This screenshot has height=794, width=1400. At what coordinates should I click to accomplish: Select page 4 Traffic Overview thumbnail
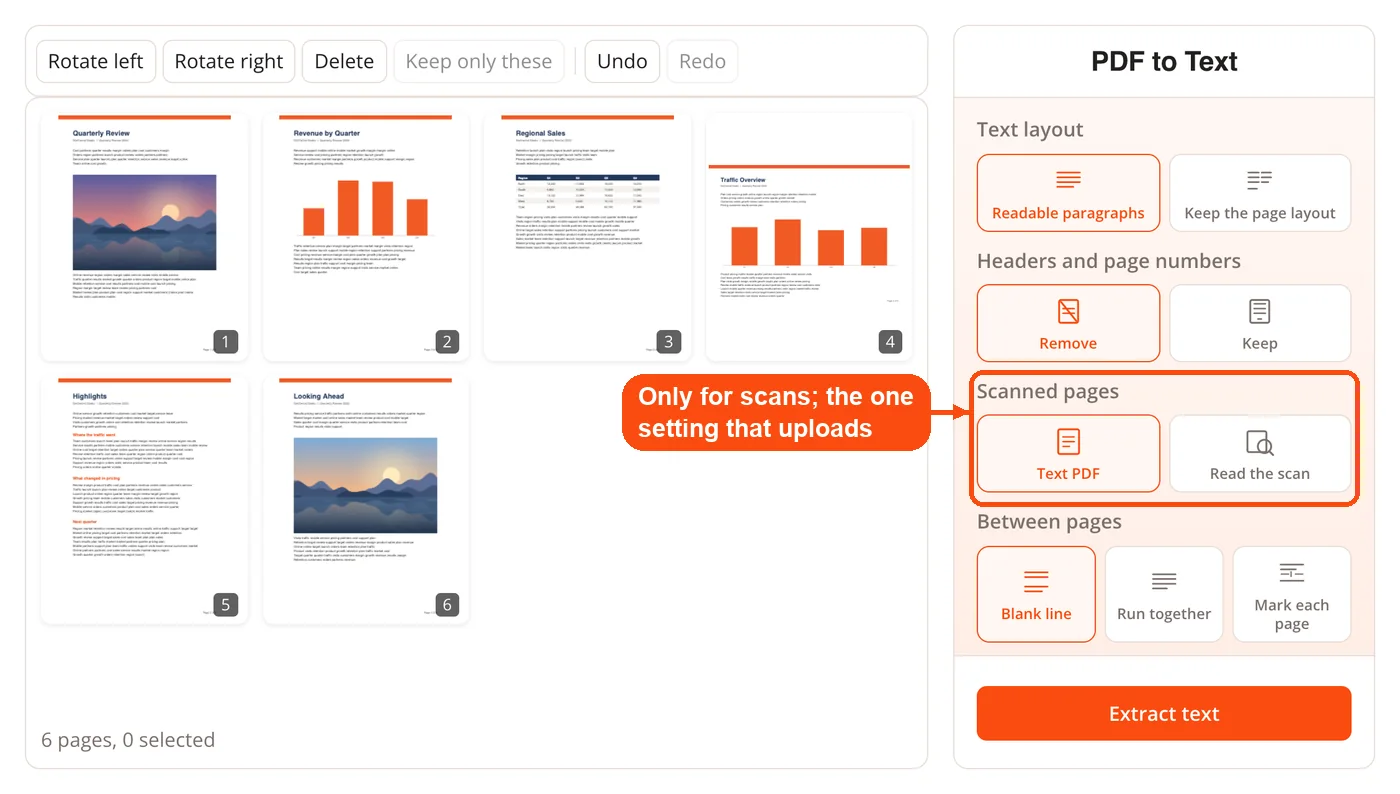click(809, 237)
